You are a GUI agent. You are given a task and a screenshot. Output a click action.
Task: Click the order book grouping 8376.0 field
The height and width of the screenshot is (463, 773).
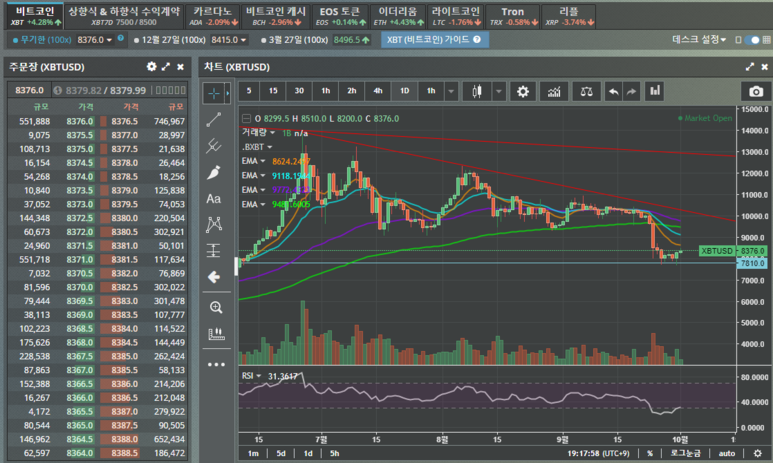(29, 90)
